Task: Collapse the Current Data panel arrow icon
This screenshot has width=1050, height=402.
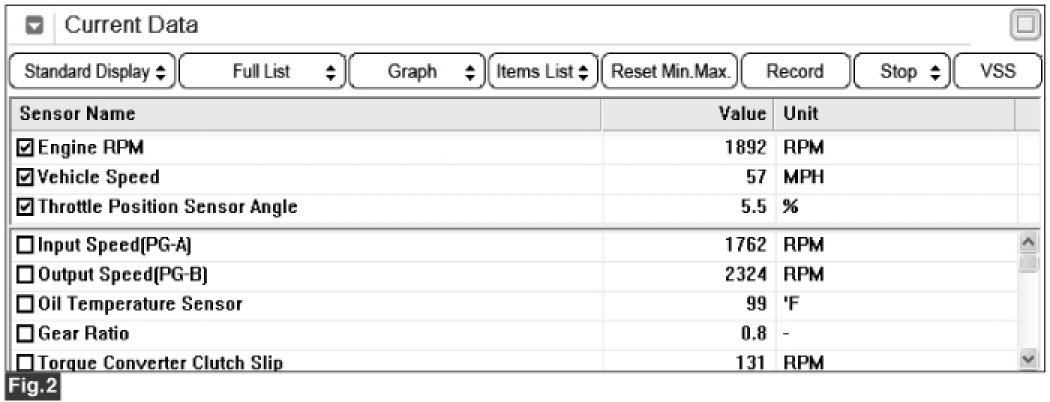Action: (33, 25)
